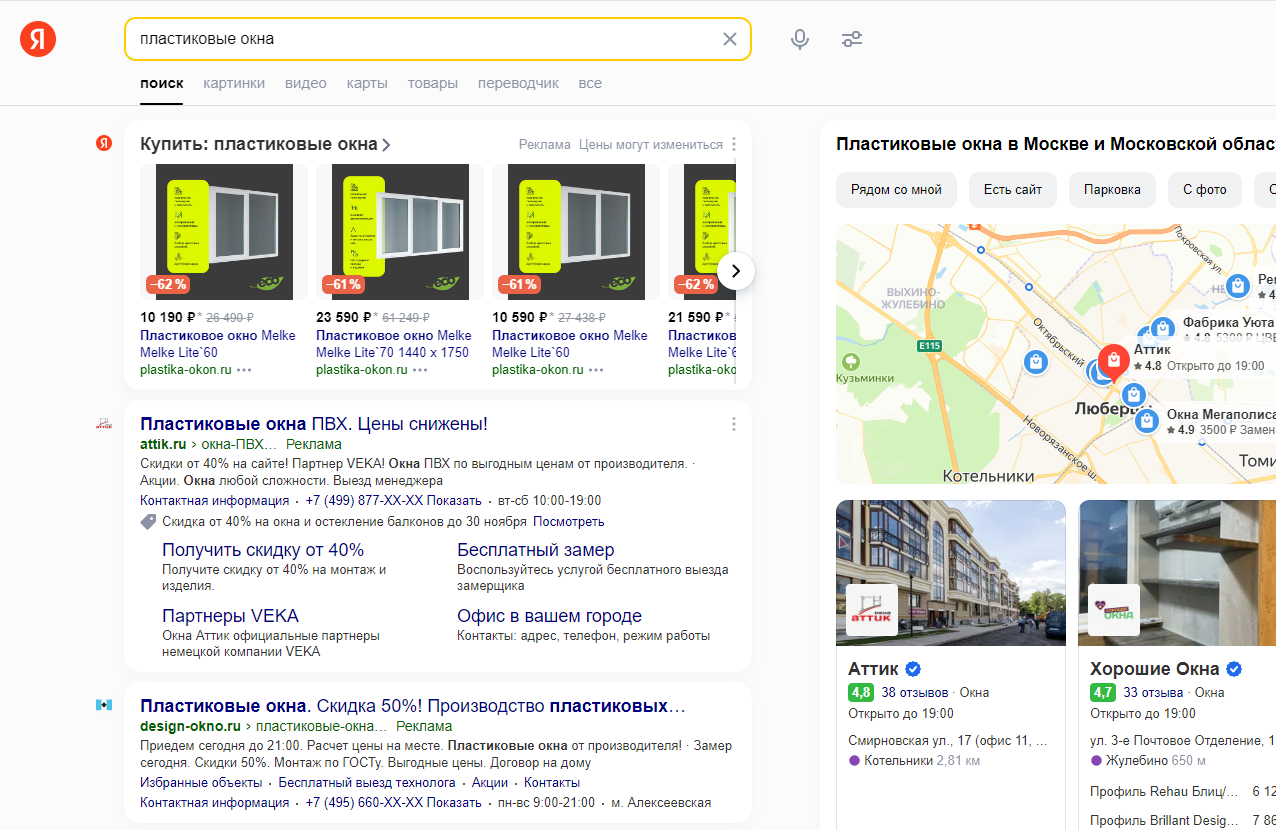Open the Аттик building photo thumbnail
The image size is (1276, 830).
[950, 573]
